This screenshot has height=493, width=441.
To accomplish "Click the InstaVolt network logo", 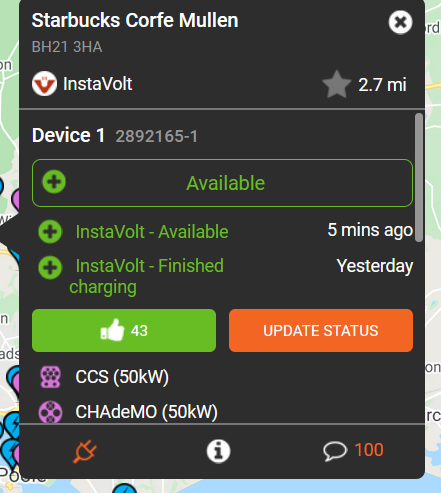I will (x=44, y=84).
